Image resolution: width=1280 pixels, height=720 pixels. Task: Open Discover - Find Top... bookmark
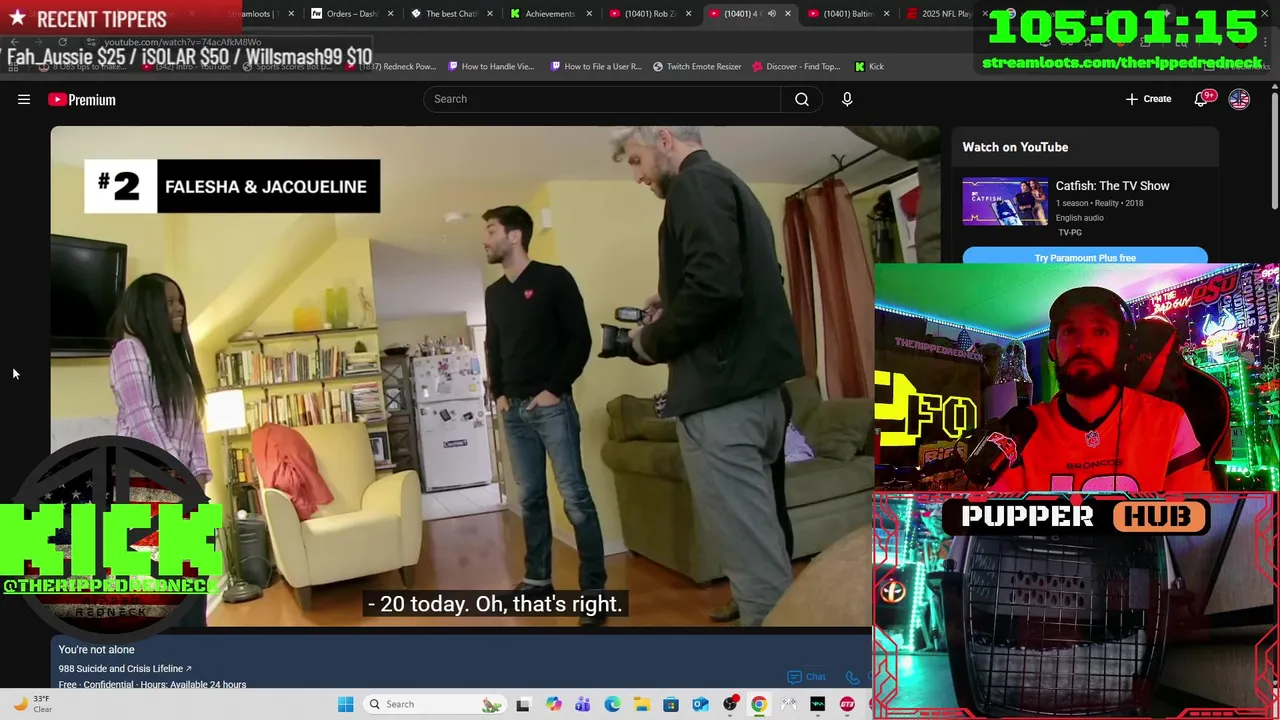pyautogui.click(x=796, y=66)
